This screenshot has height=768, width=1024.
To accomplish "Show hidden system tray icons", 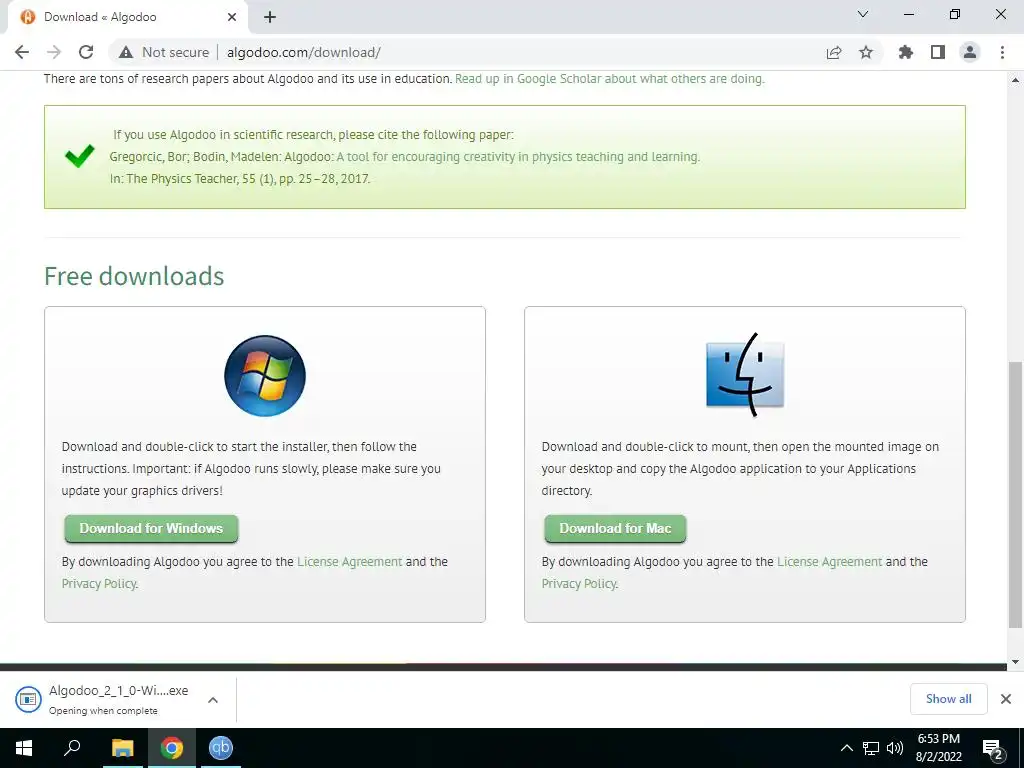I will (846, 748).
